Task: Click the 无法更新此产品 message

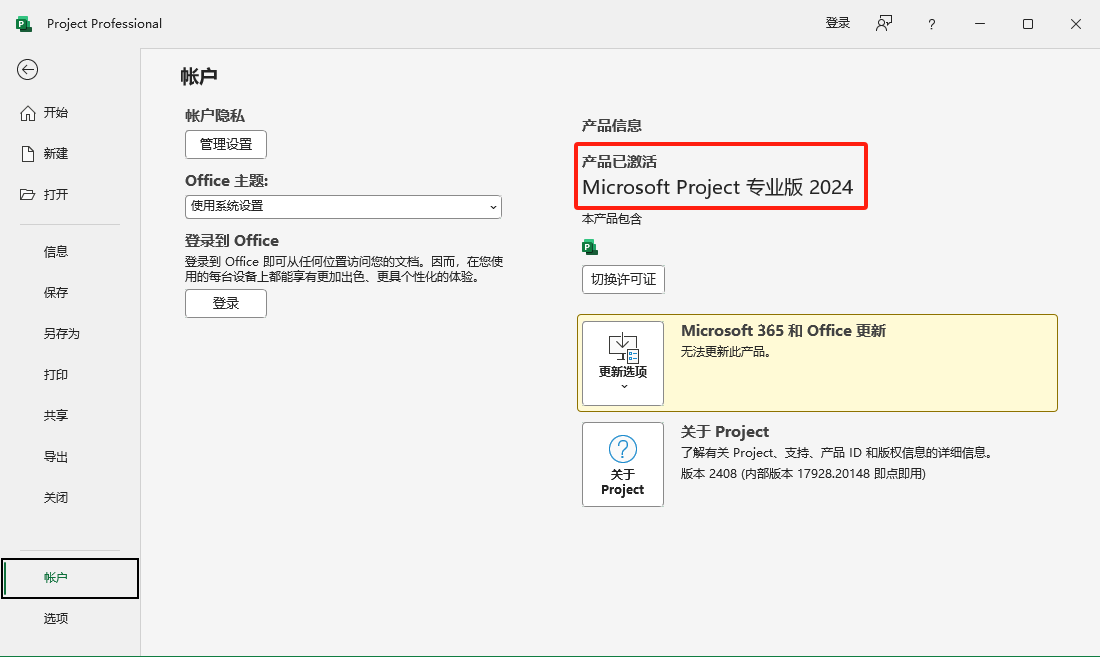Action: coord(726,351)
